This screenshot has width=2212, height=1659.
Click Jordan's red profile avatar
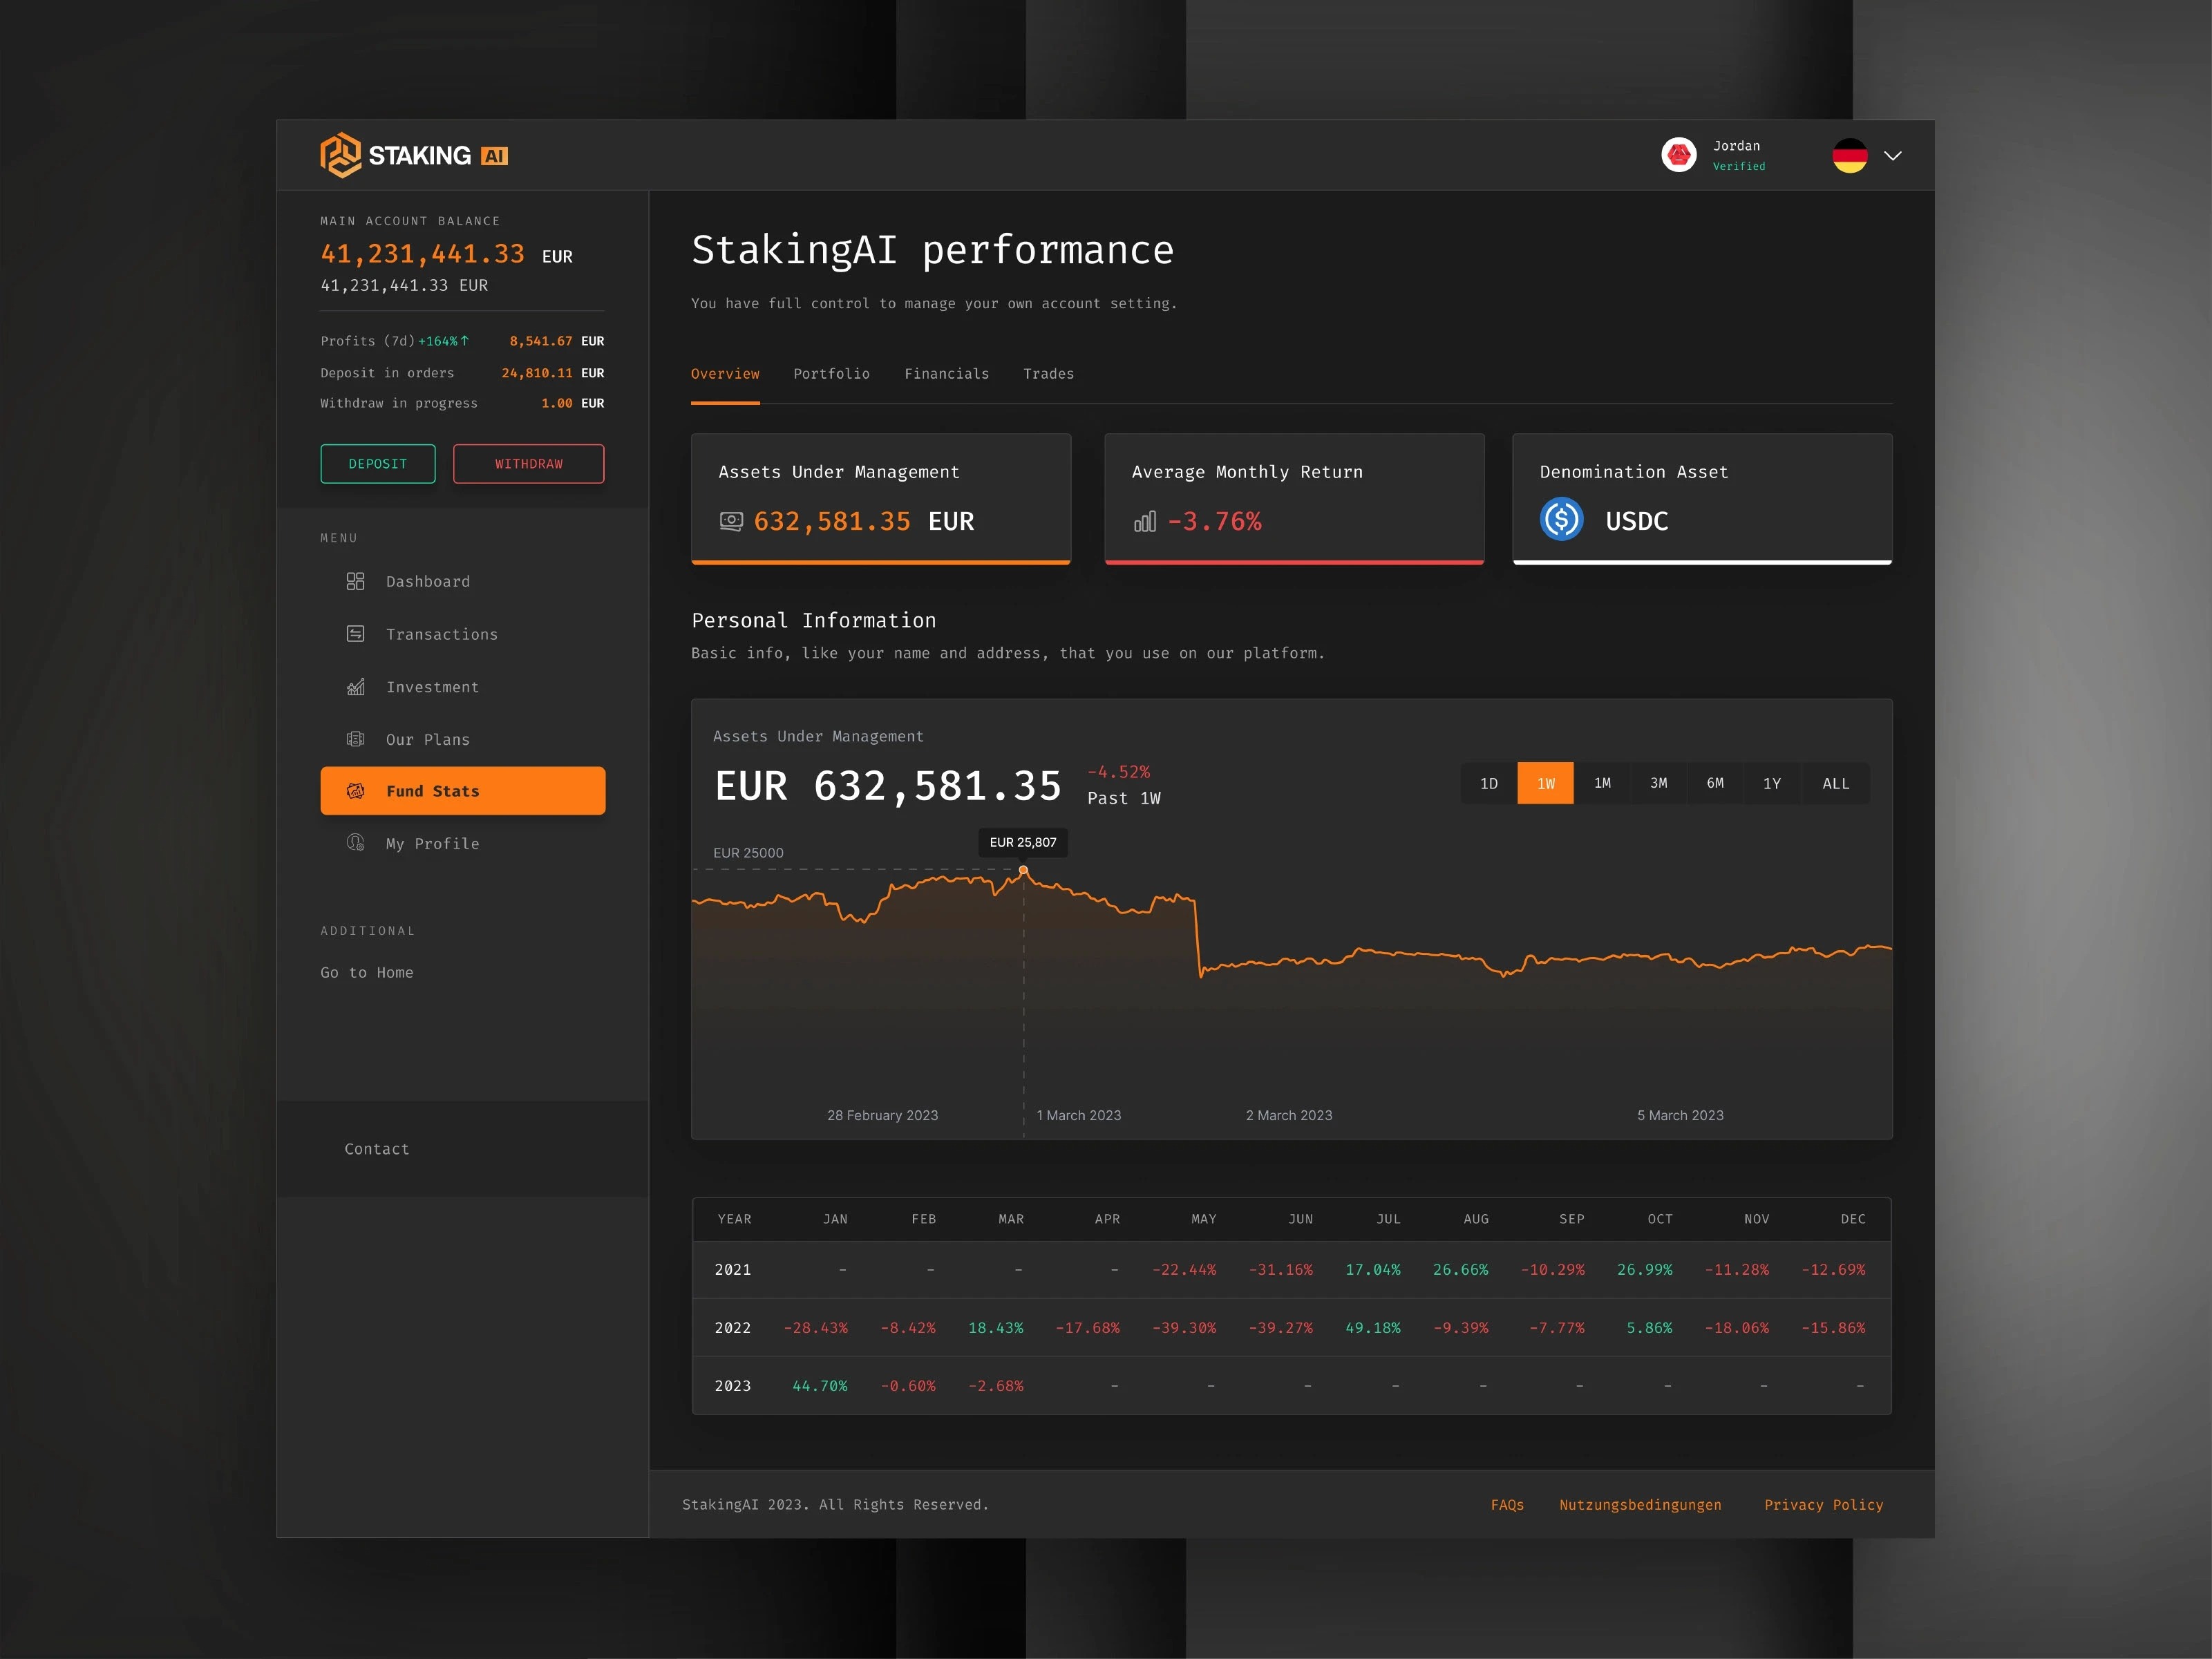(x=1678, y=155)
